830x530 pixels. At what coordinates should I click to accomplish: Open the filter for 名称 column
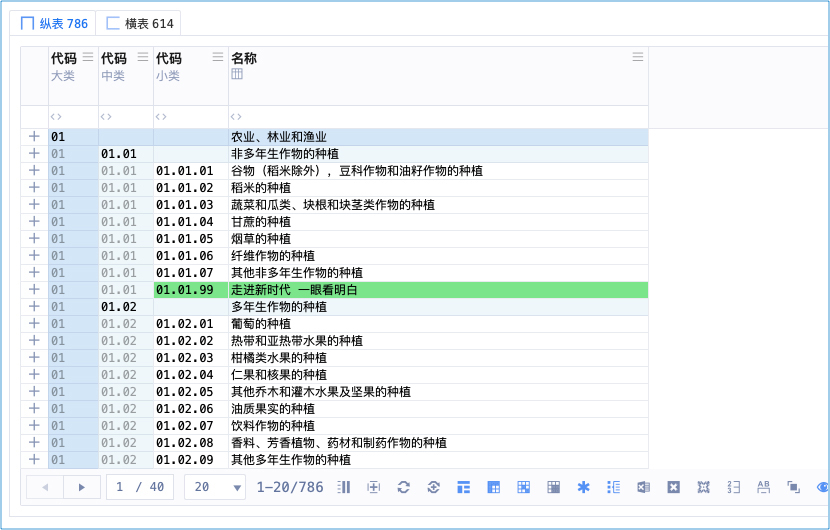point(236,116)
